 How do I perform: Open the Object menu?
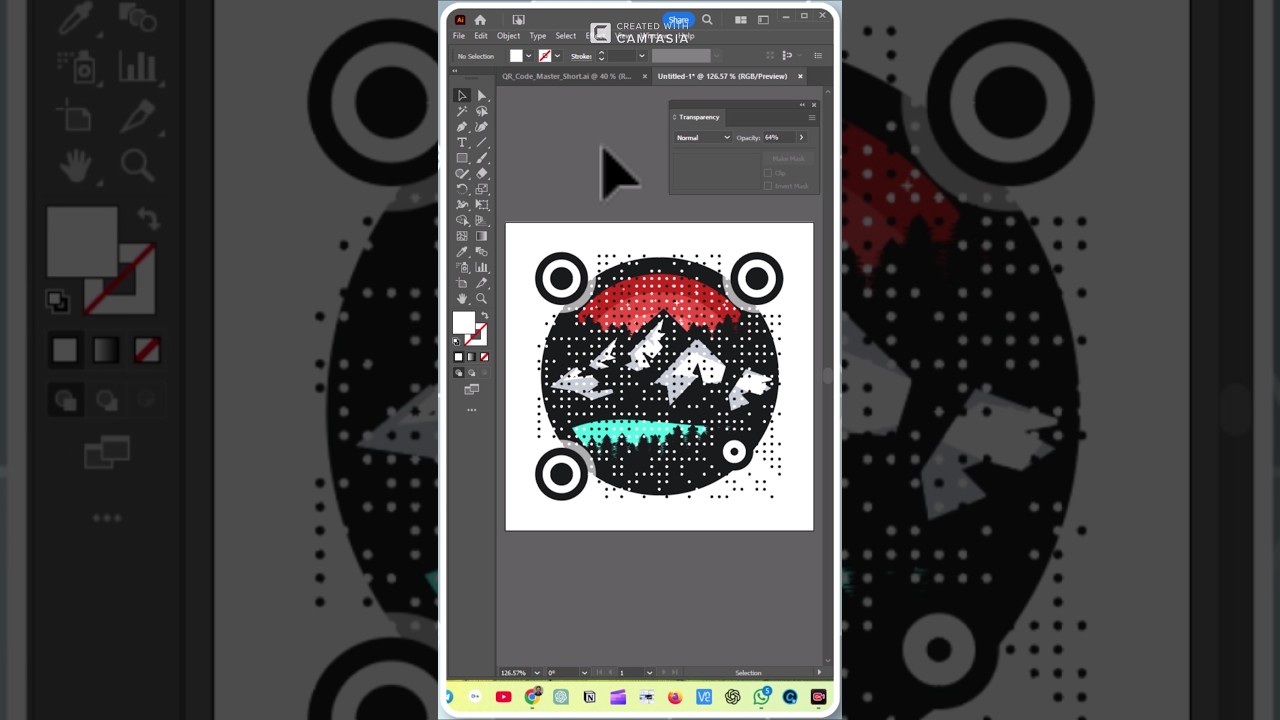pyautogui.click(x=508, y=36)
